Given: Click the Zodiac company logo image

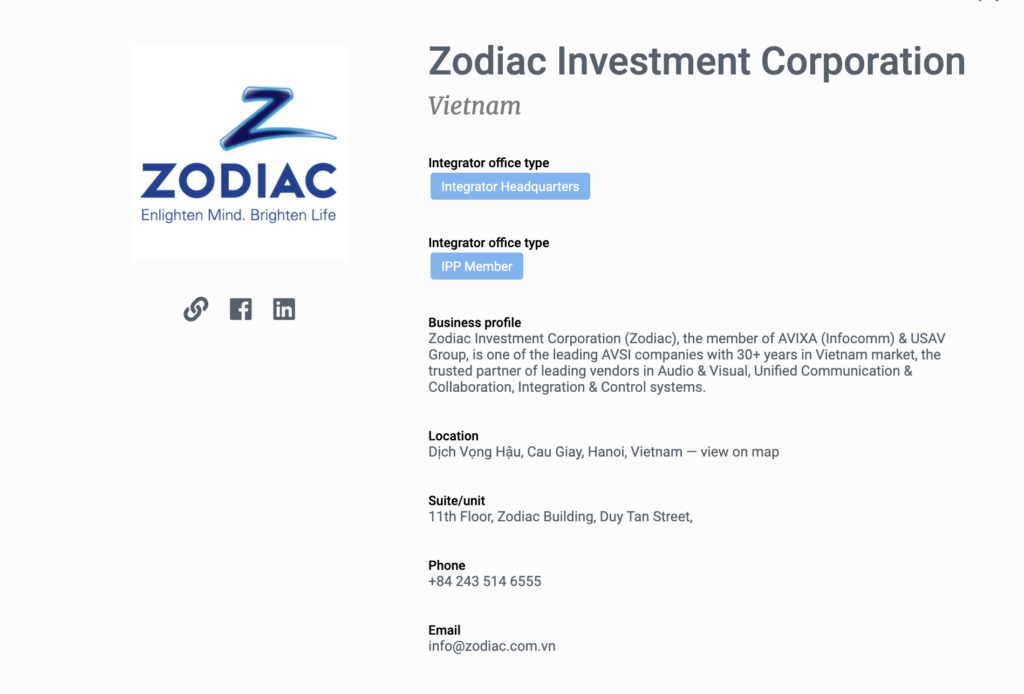Looking at the screenshot, I should tap(239, 154).
